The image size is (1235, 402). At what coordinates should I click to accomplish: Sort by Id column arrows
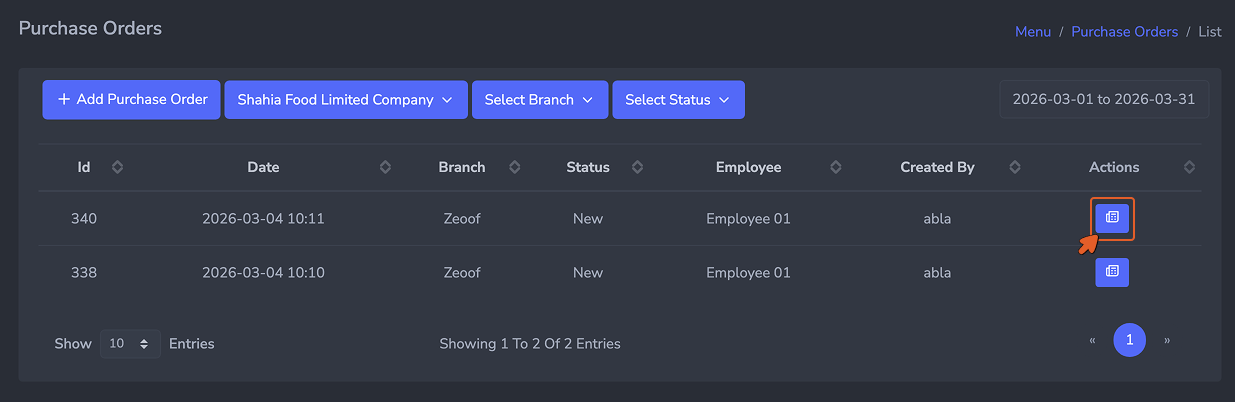pyautogui.click(x=117, y=167)
